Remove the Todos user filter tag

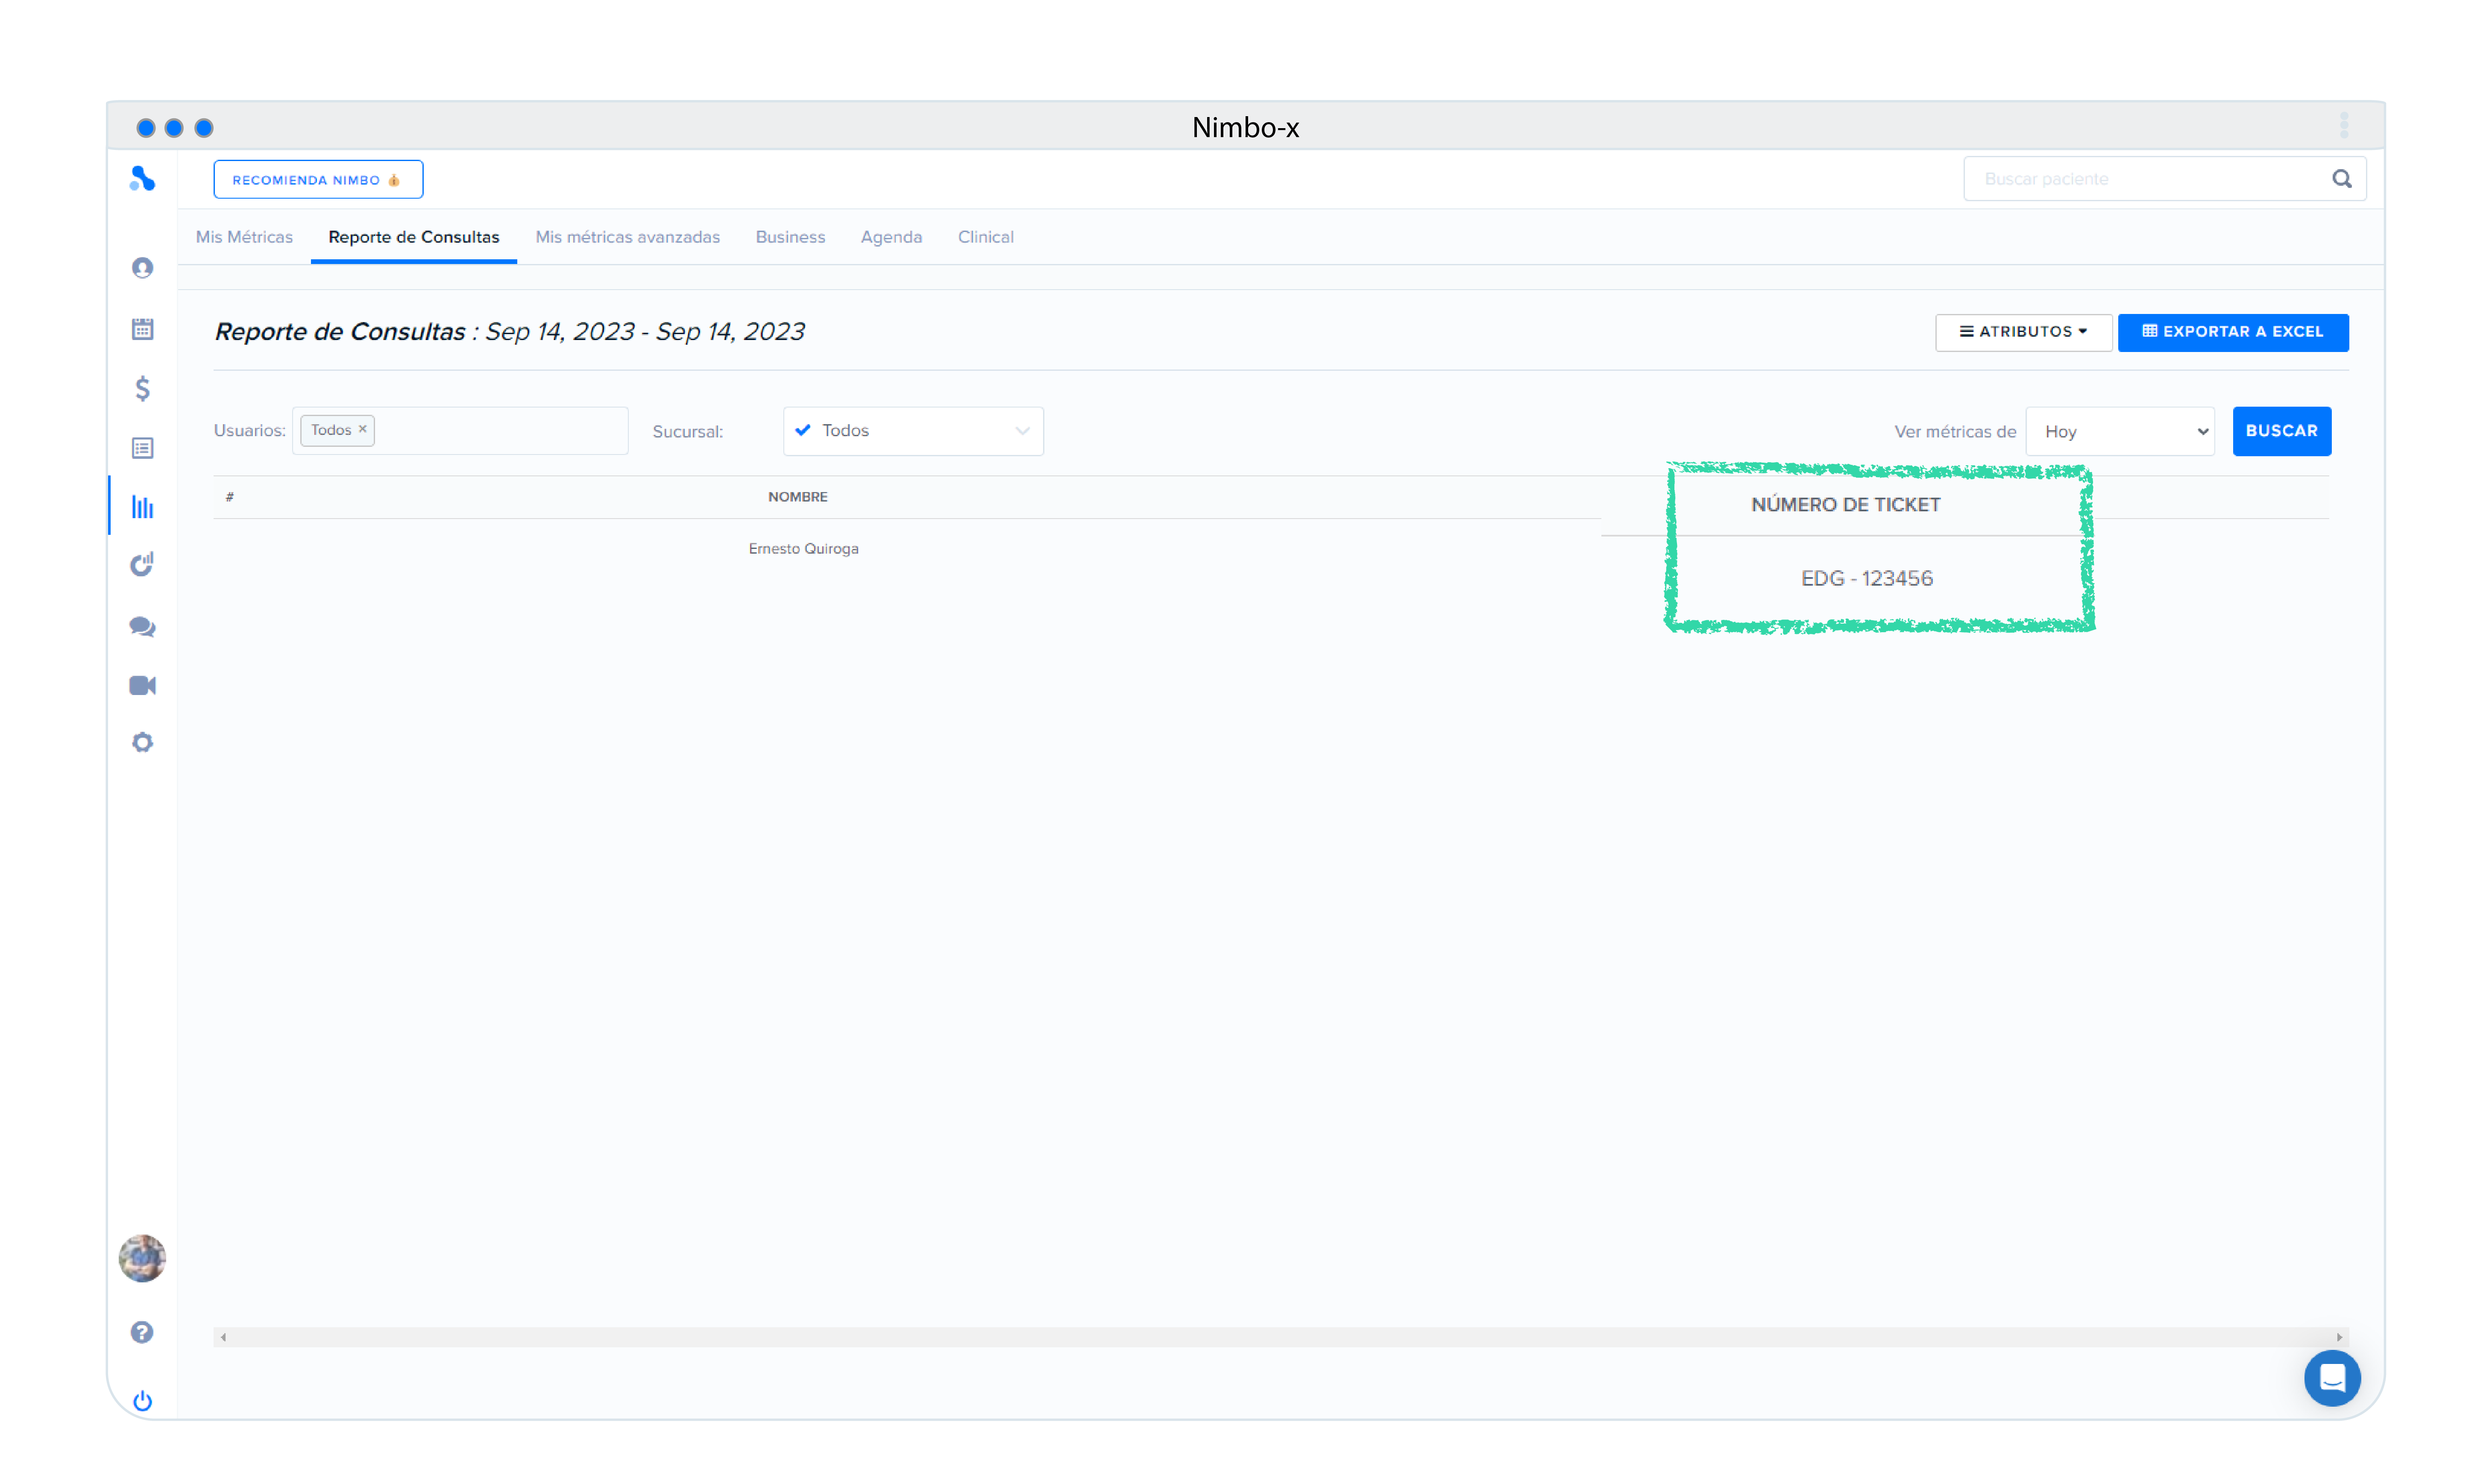tap(363, 429)
